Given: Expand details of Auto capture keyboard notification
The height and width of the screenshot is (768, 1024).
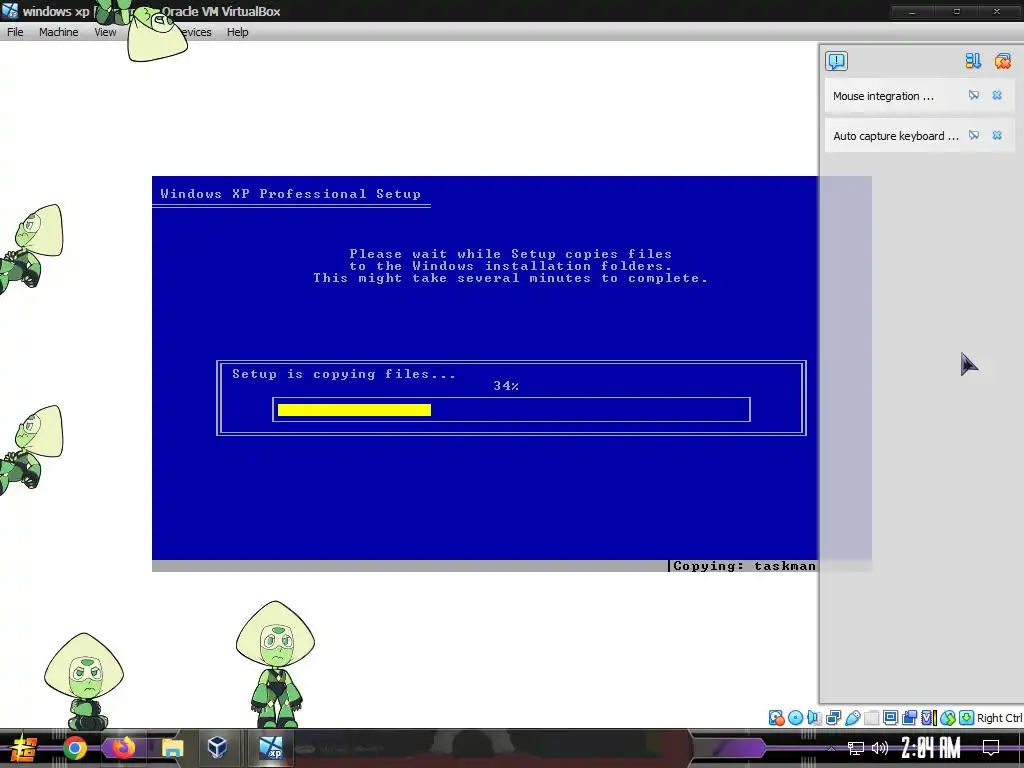Looking at the screenshot, I should click(x=974, y=135).
